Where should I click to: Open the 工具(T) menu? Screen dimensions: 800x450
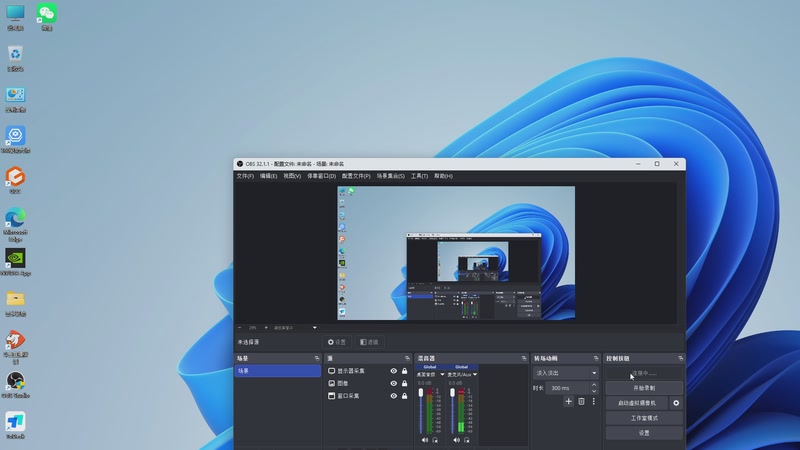point(419,176)
